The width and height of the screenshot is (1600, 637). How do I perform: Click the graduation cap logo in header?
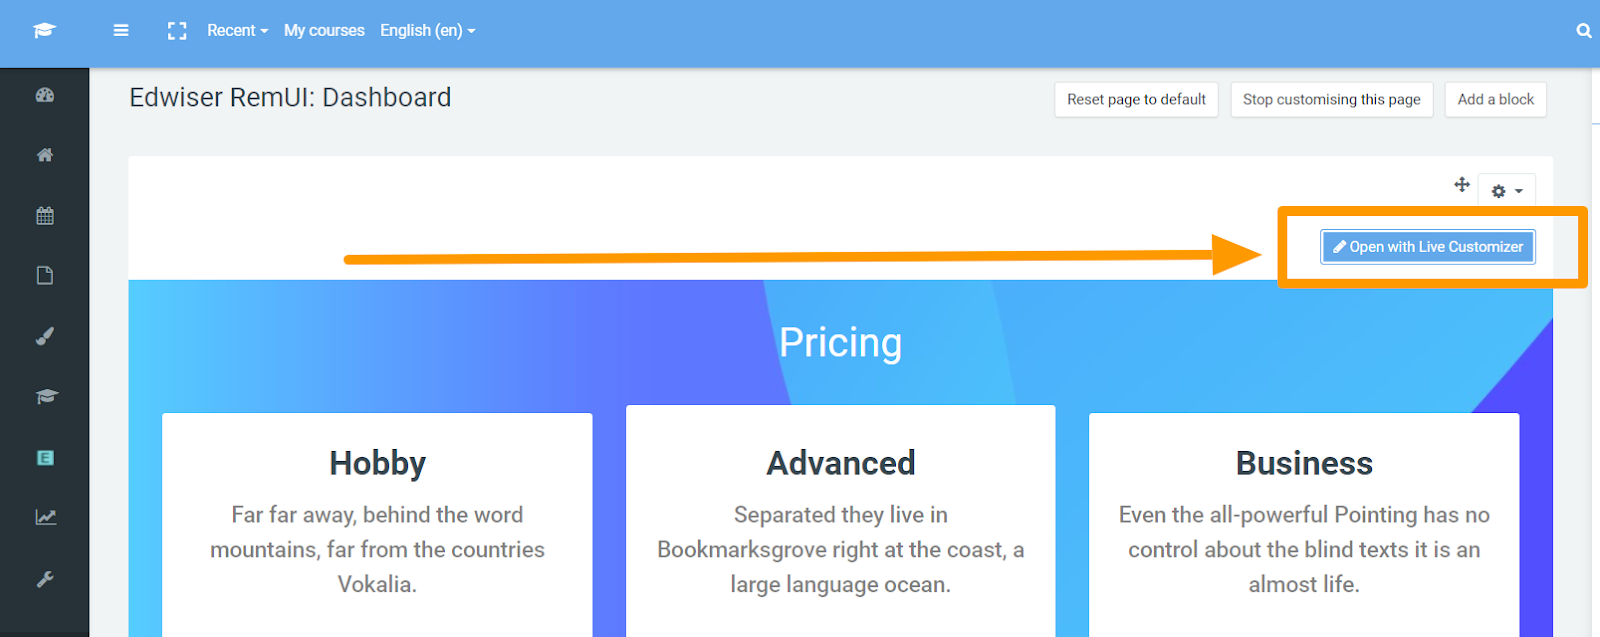pos(44,31)
